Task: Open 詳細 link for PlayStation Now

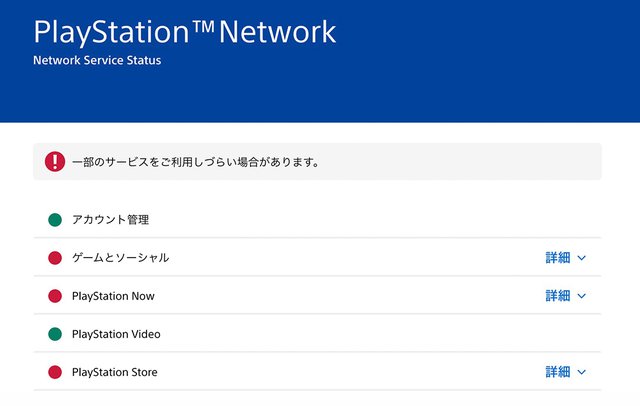Action: [557, 296]
